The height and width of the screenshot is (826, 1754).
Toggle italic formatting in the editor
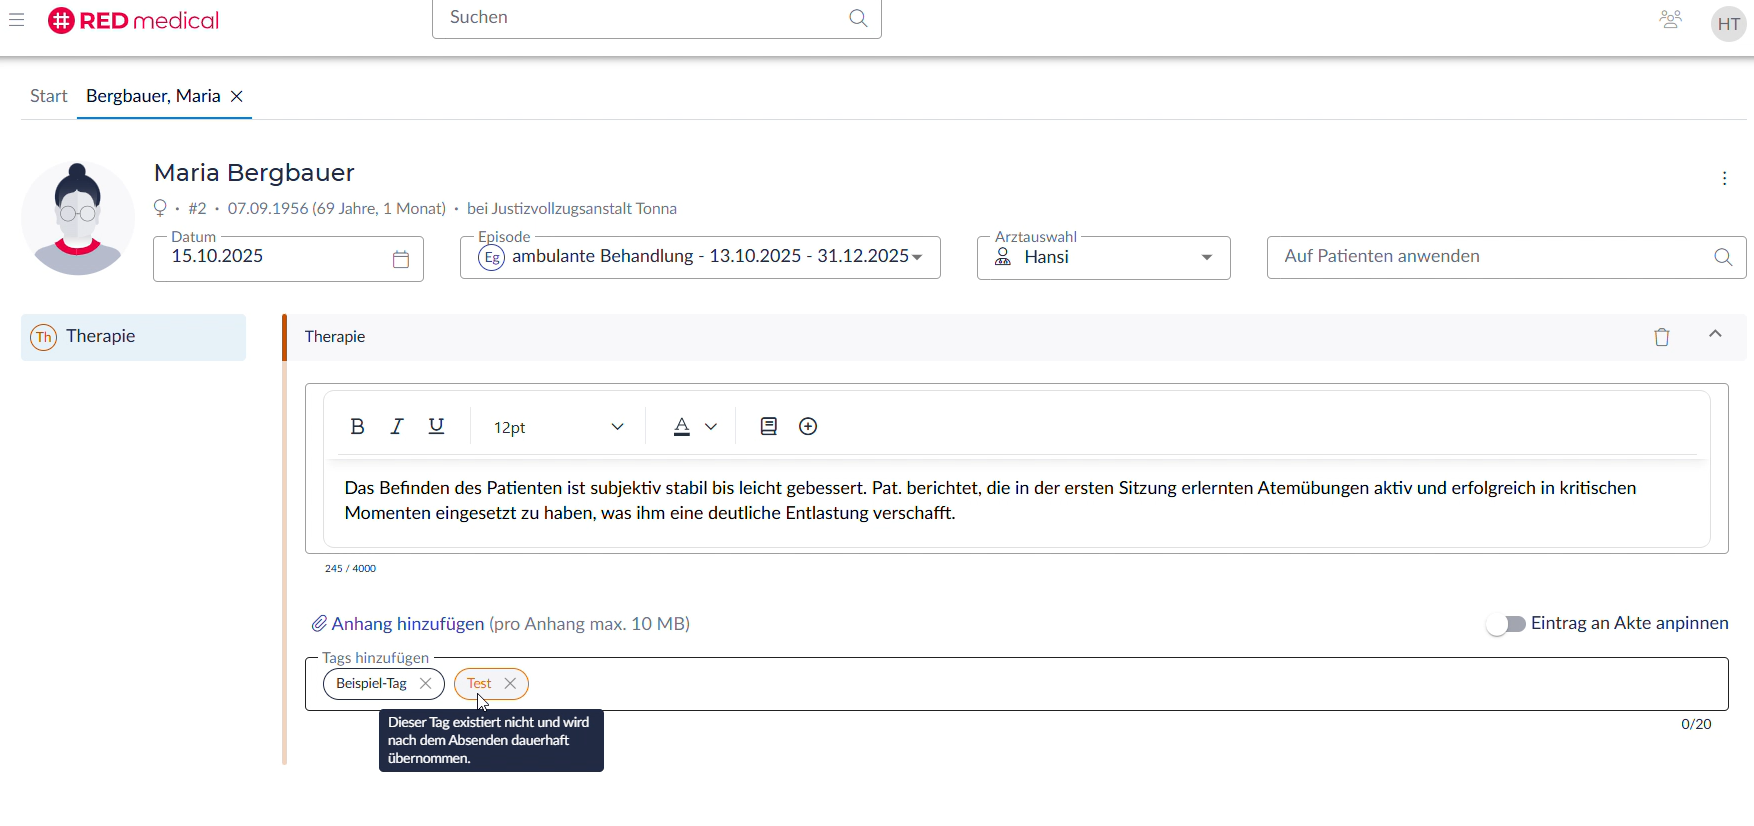pyautogui.click(x=397, y=427)
